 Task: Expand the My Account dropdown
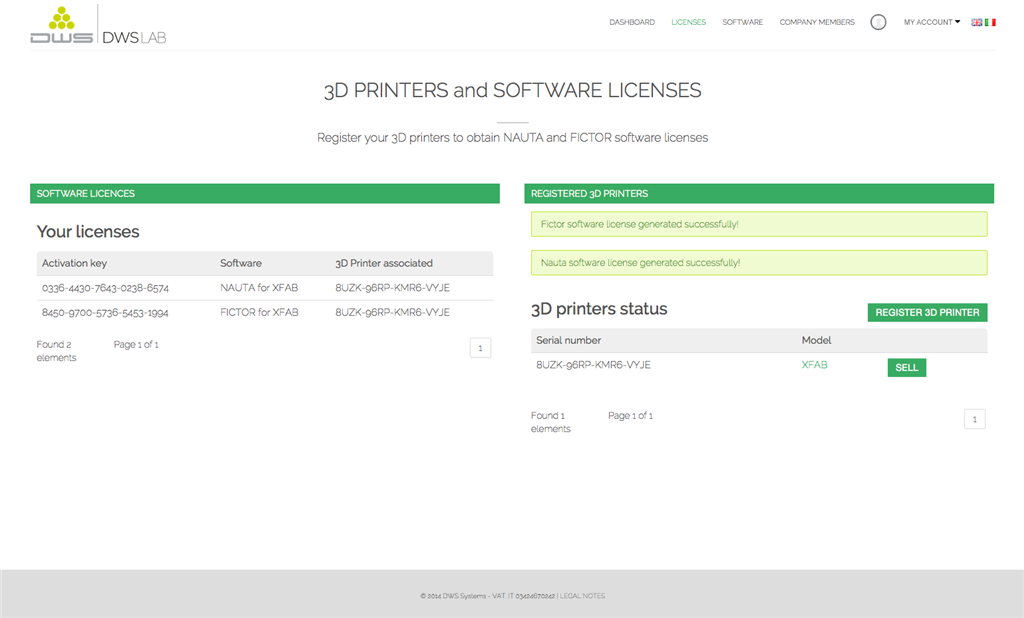click(931, 22)
